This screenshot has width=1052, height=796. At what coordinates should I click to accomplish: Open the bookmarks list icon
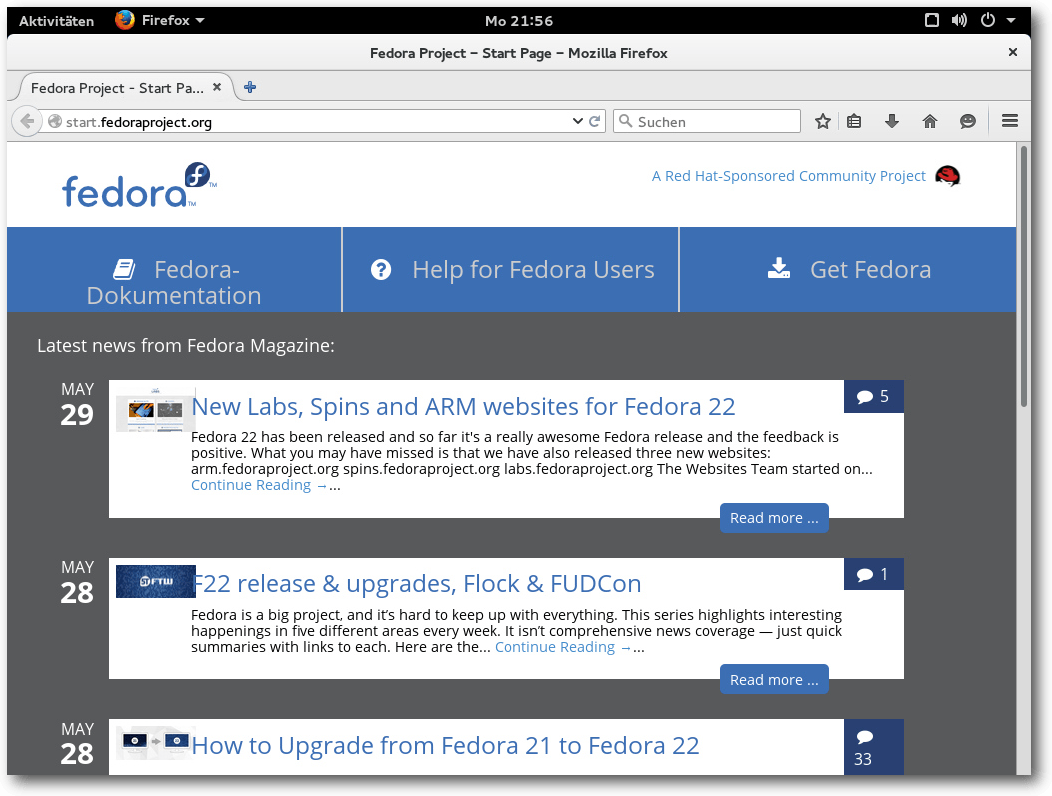[853, 121]
